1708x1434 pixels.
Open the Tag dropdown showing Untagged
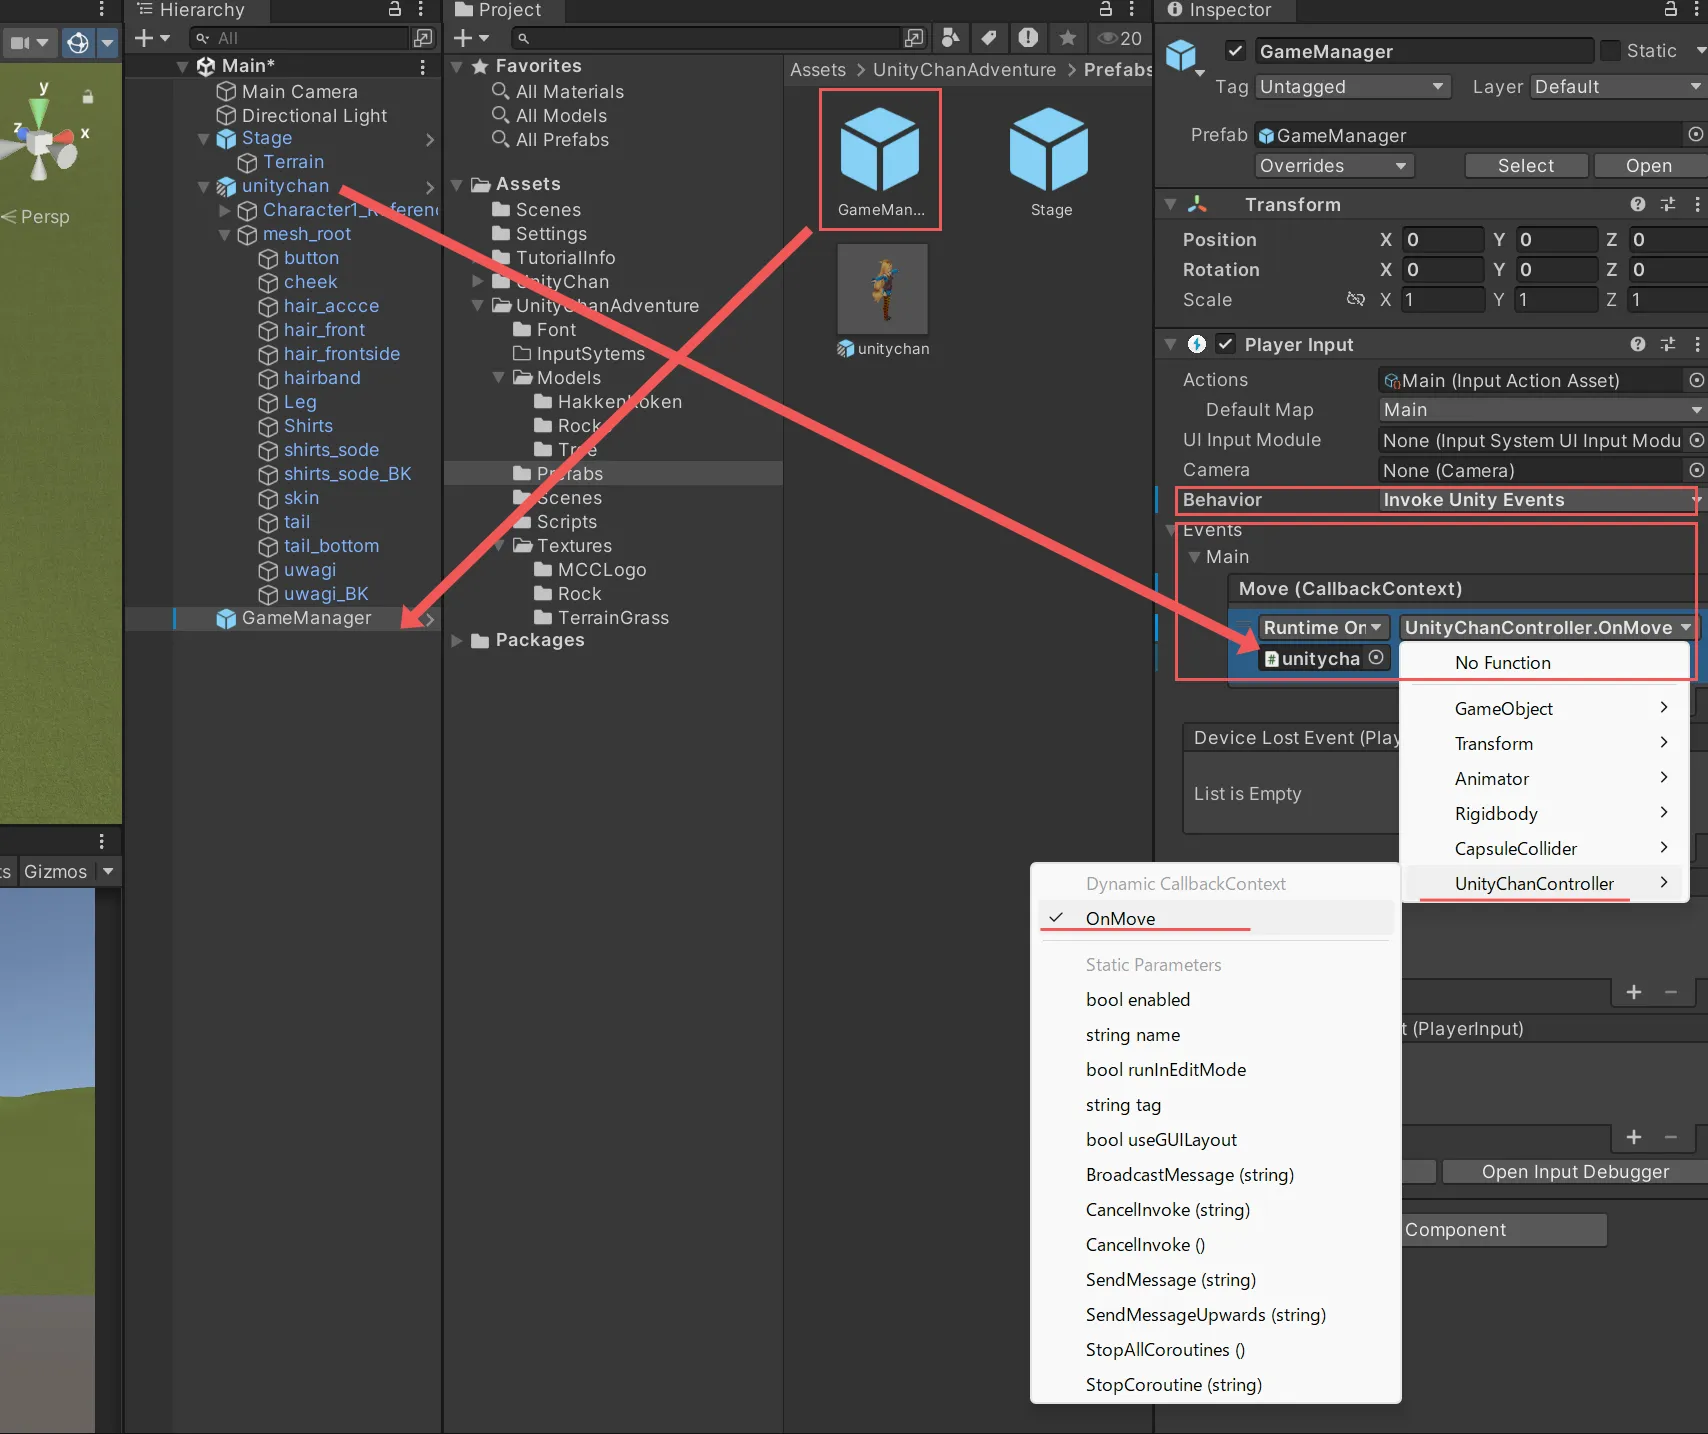(1353, 87)
